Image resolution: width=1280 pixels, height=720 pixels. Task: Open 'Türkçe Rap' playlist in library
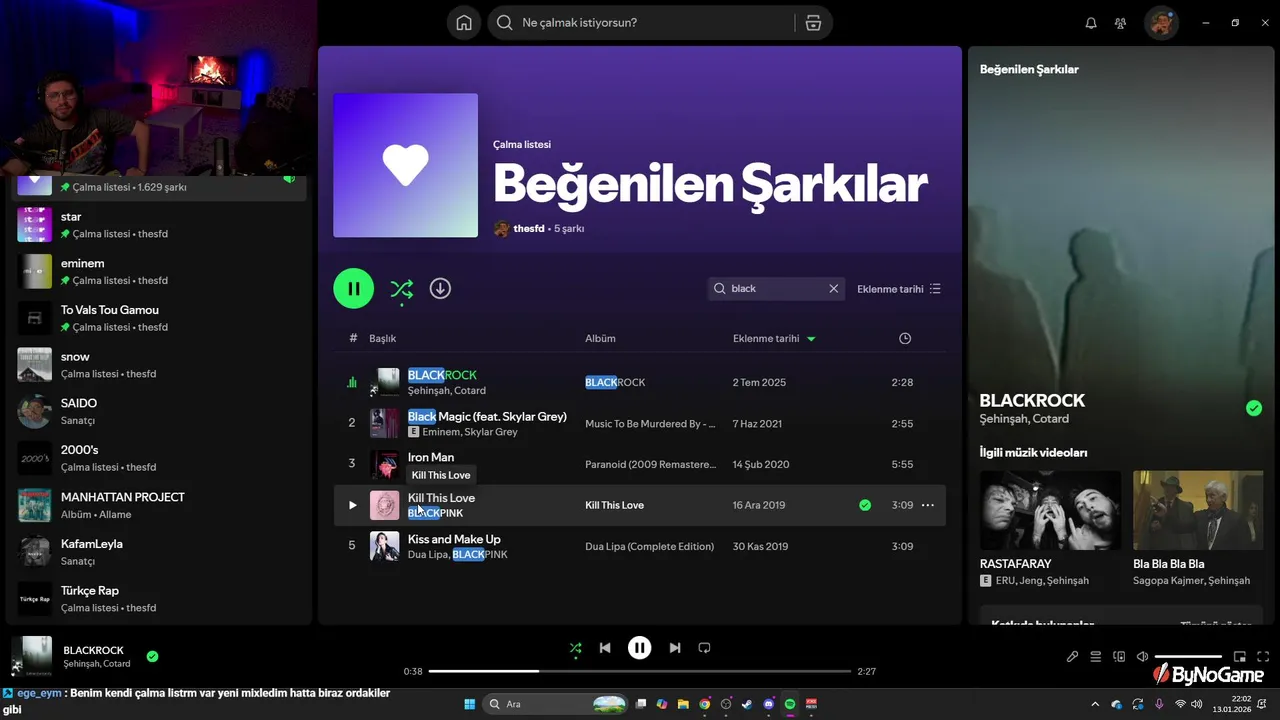160,599
